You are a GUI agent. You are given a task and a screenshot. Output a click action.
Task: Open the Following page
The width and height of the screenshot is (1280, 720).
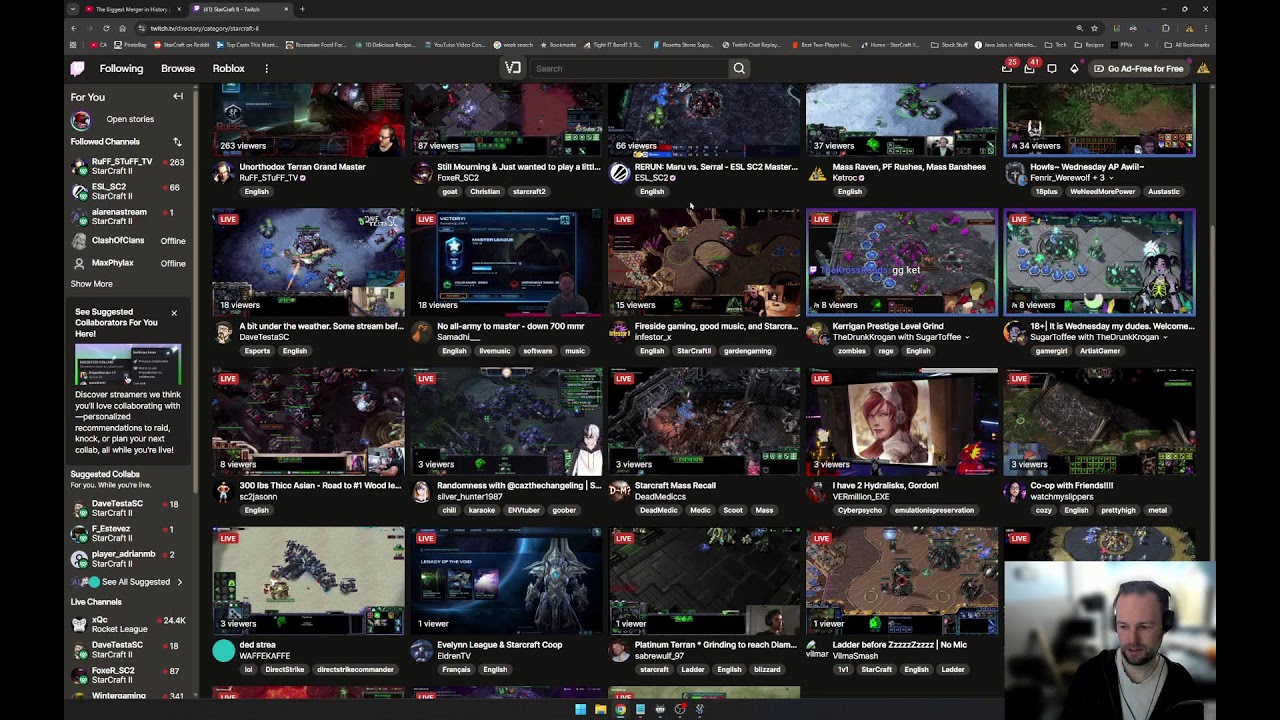121,68
